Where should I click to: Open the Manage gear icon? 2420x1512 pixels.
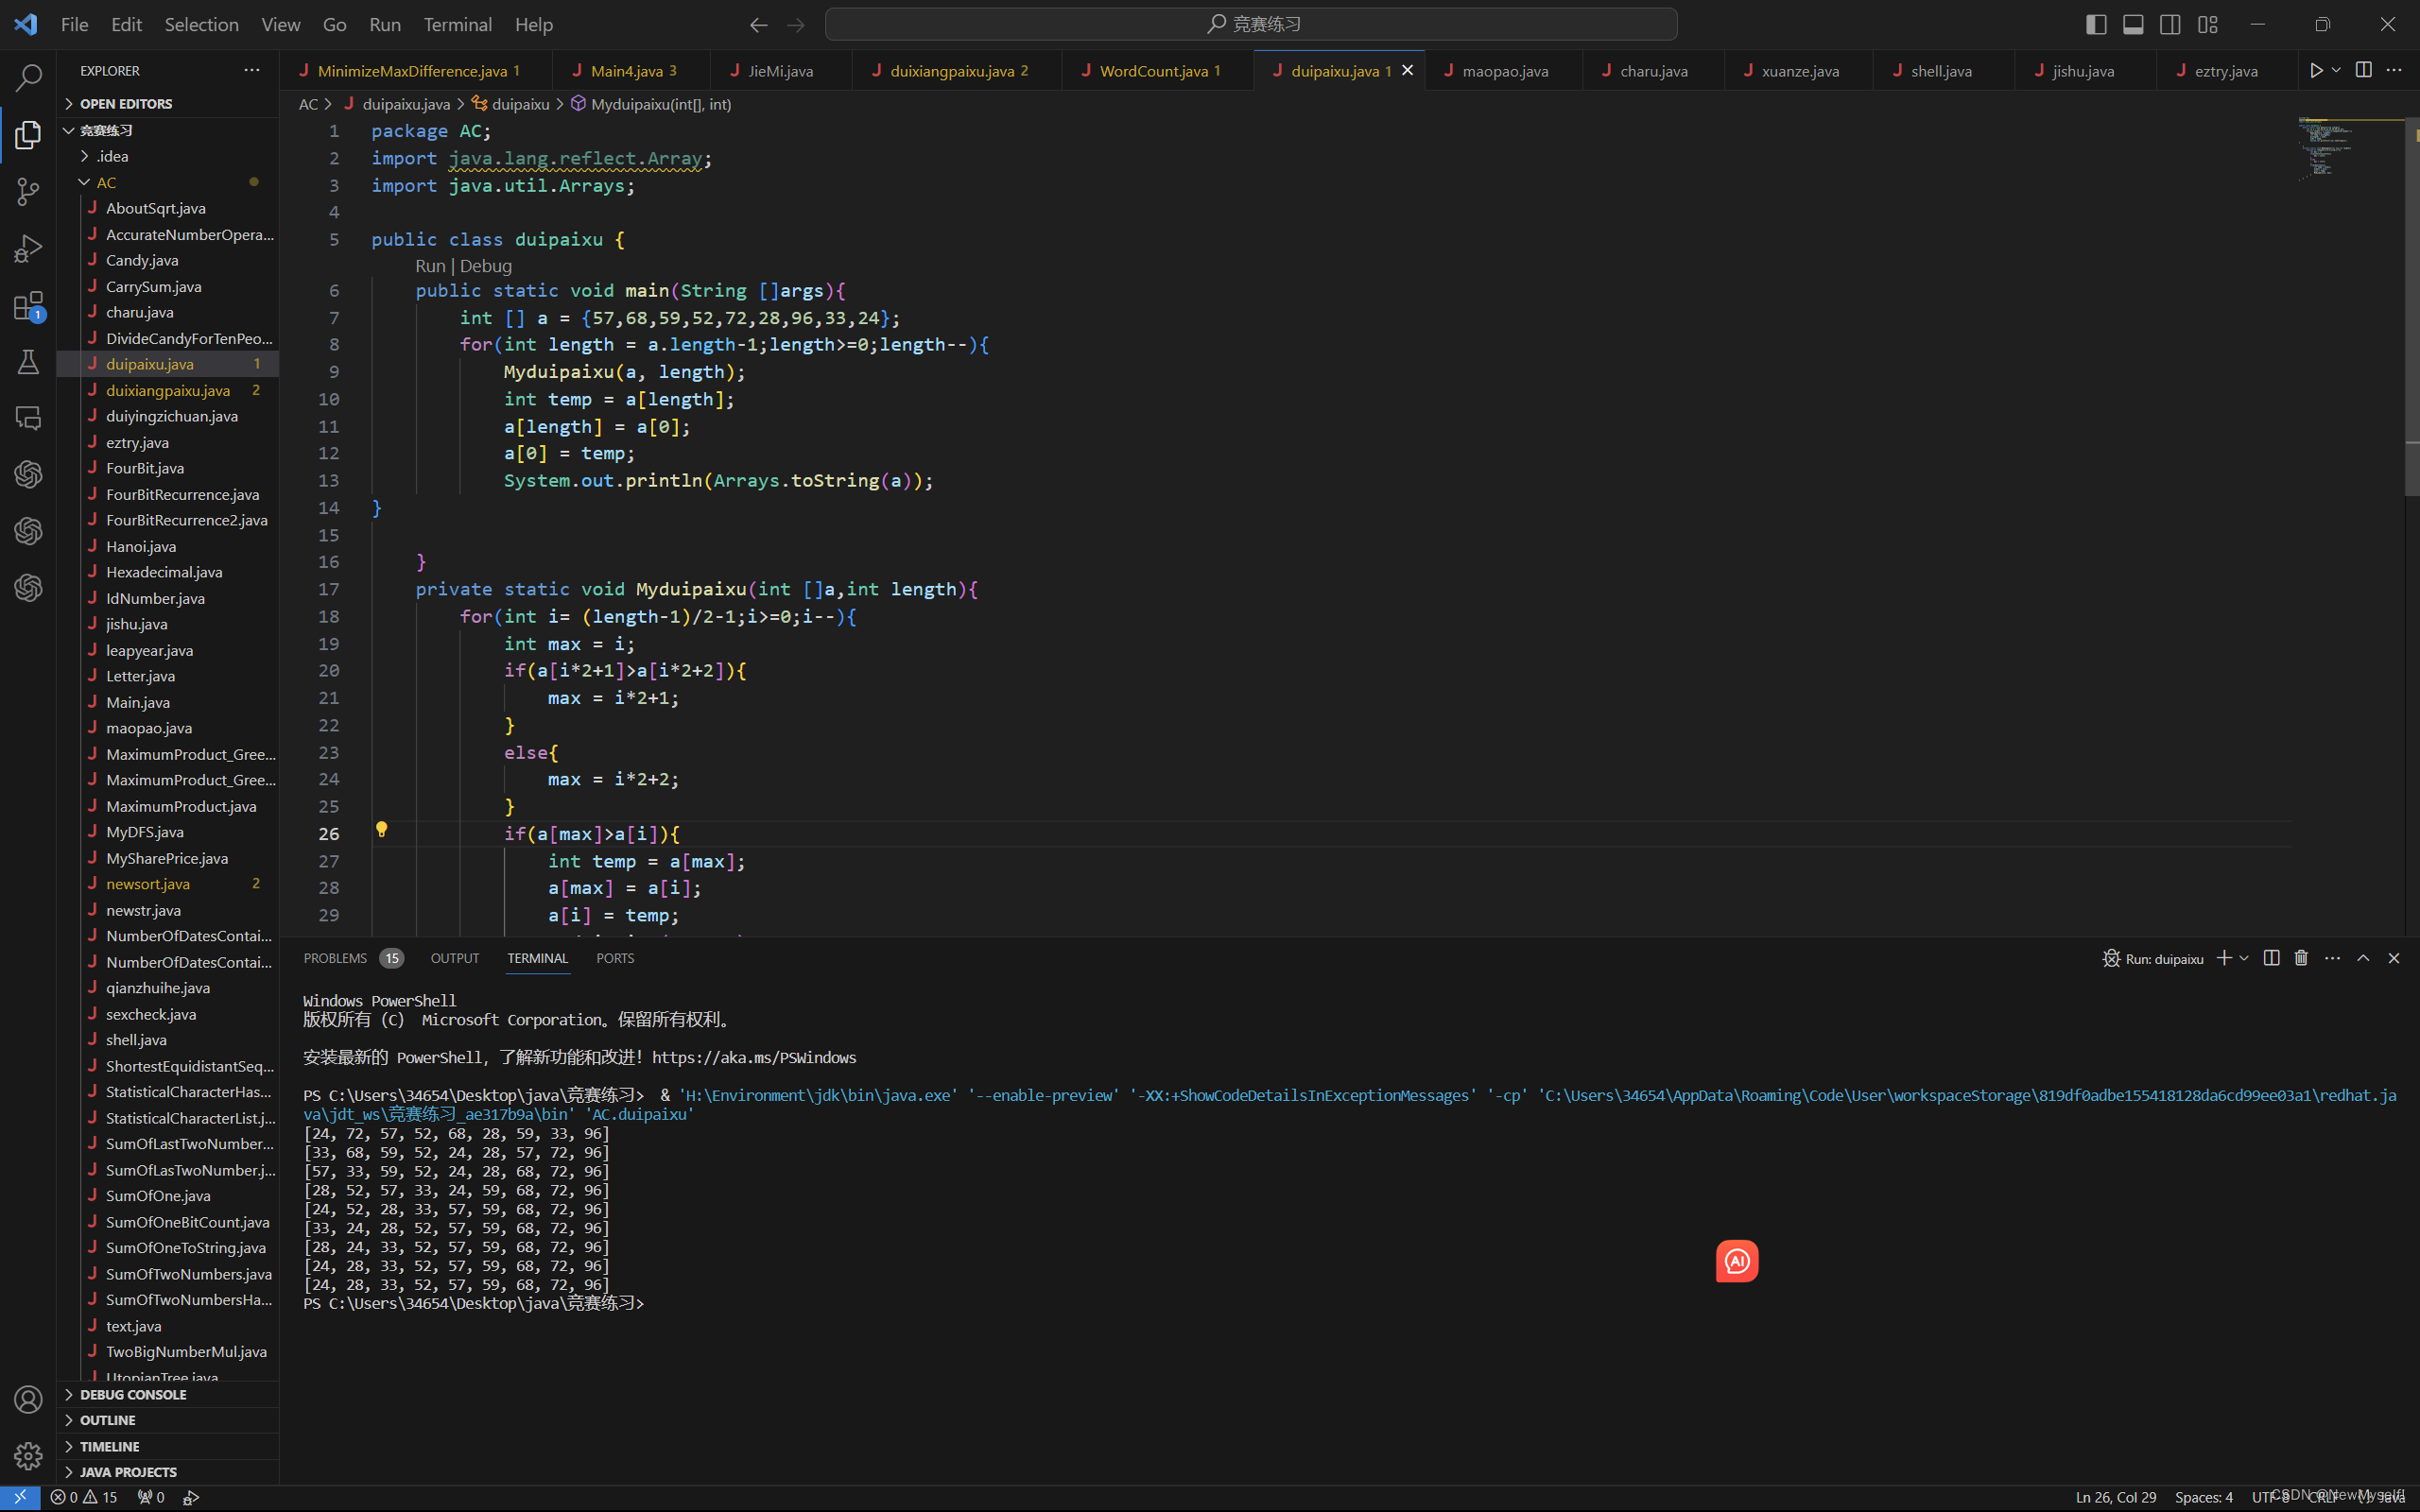coord(28,1455)
